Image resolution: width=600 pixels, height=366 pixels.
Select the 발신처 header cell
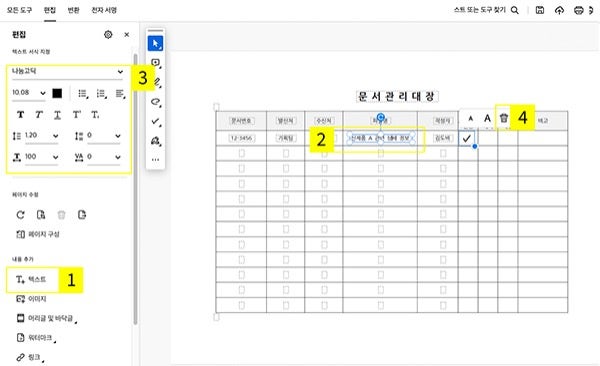coord(285,121)
